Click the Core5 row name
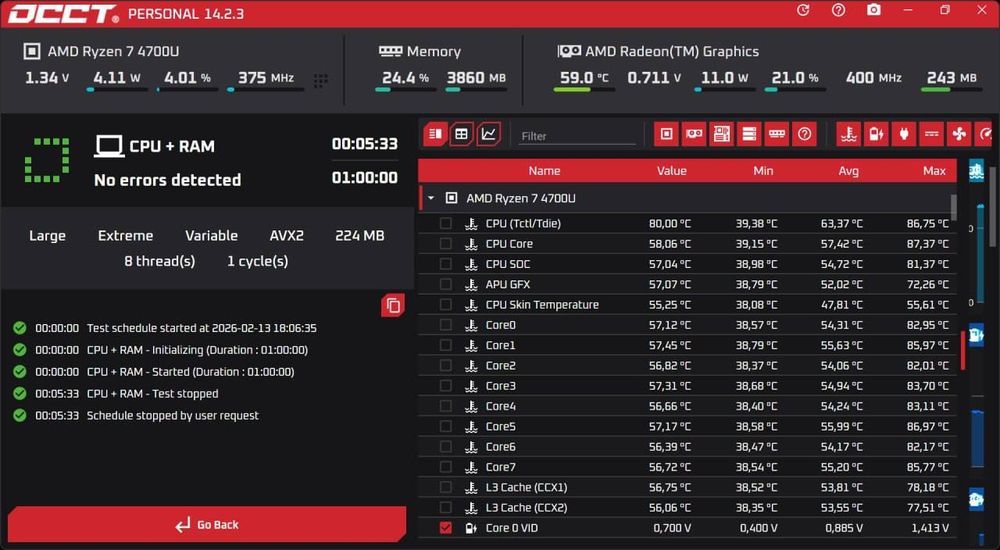Viewport: 1000px width, 550px height. pos(501,426)
